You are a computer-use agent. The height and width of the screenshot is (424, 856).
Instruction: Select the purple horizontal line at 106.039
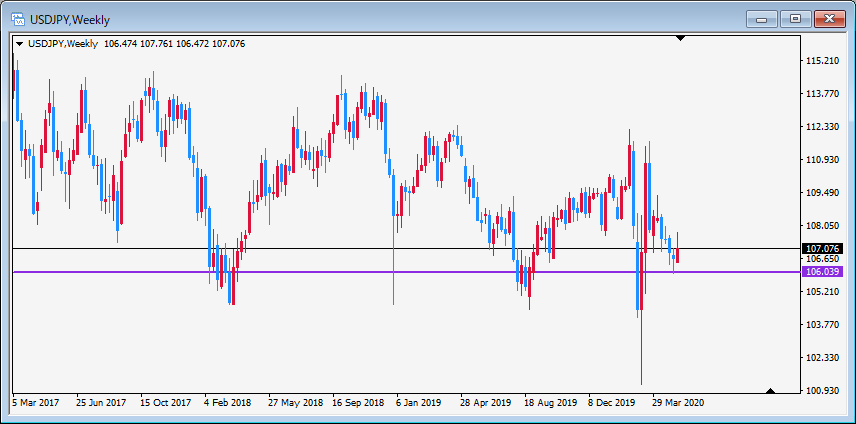pos(406,272)
